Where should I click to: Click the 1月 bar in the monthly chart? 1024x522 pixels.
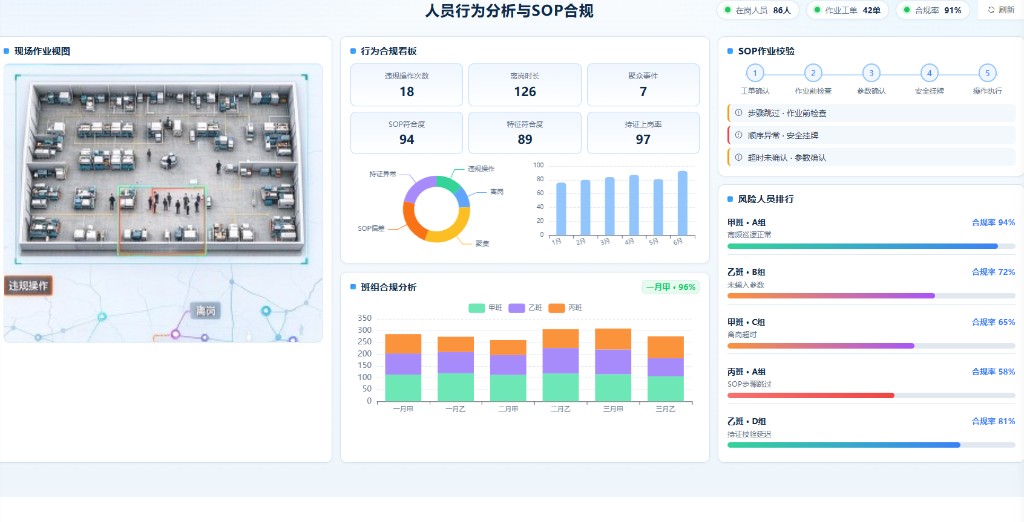point(561,209)
